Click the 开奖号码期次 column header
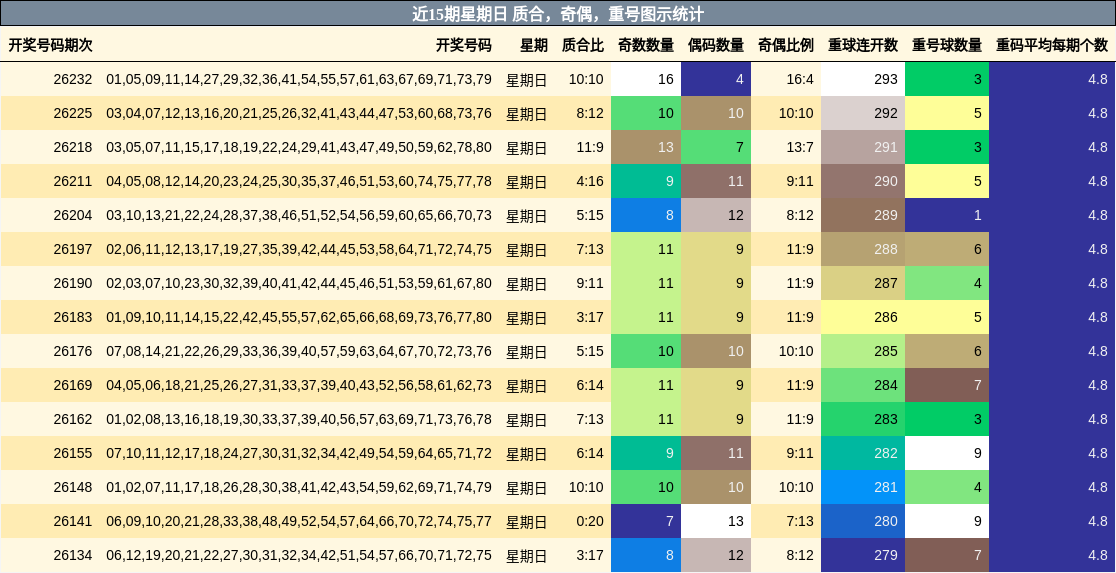This screenshot has height=573, width=1116. 51,46
